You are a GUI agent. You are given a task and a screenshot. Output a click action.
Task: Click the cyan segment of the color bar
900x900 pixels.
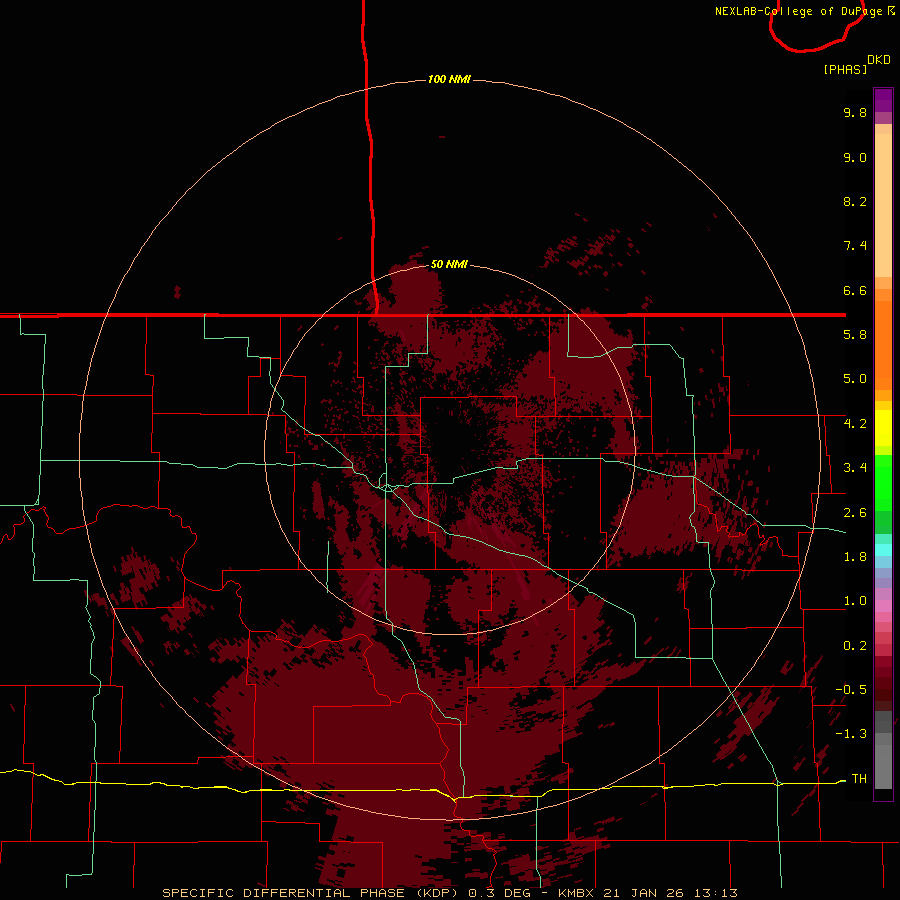(883, 550)
